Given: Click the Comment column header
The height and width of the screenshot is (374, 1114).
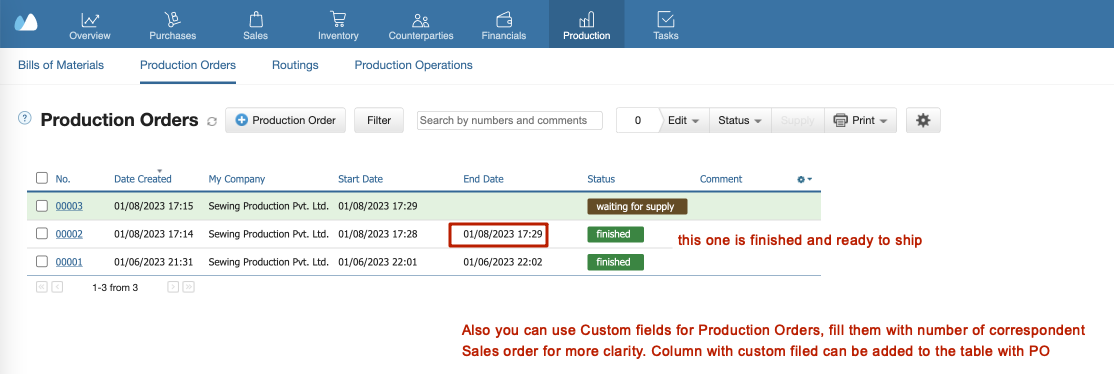Looking at the screenshot, I should (720, 179).
